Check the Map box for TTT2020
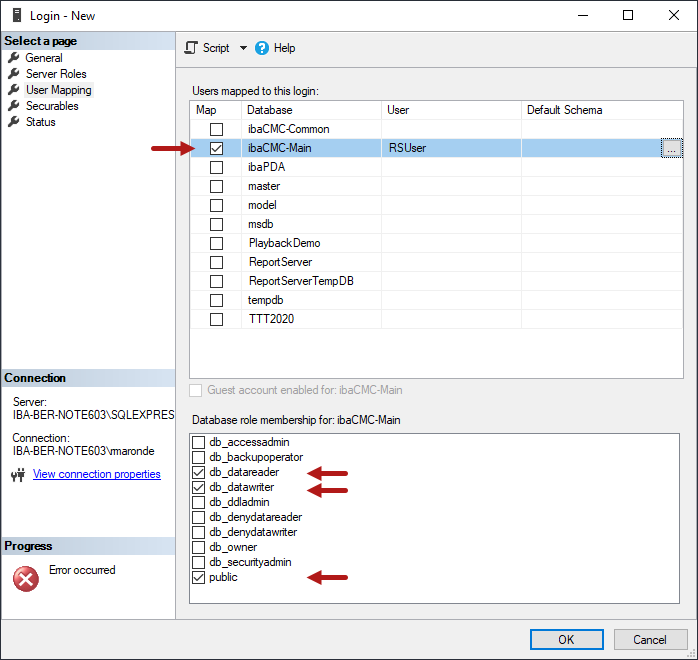The width and height of the screenshot is (698, 660). [x=216, y=320]
